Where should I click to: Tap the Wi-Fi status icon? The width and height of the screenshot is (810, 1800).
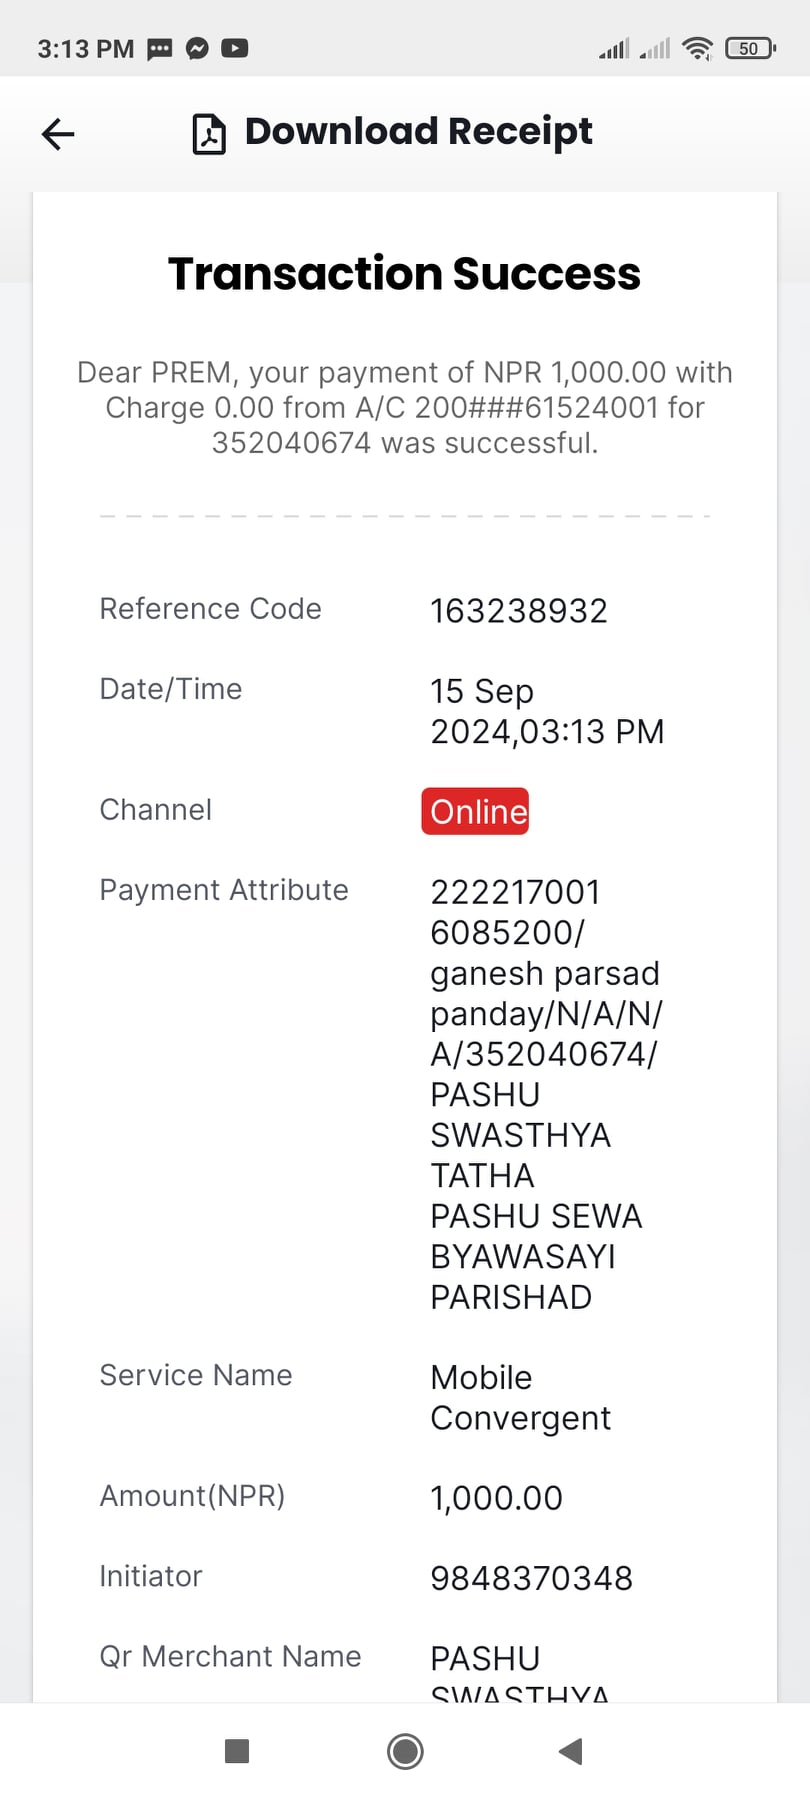click(x=697, y=48)
